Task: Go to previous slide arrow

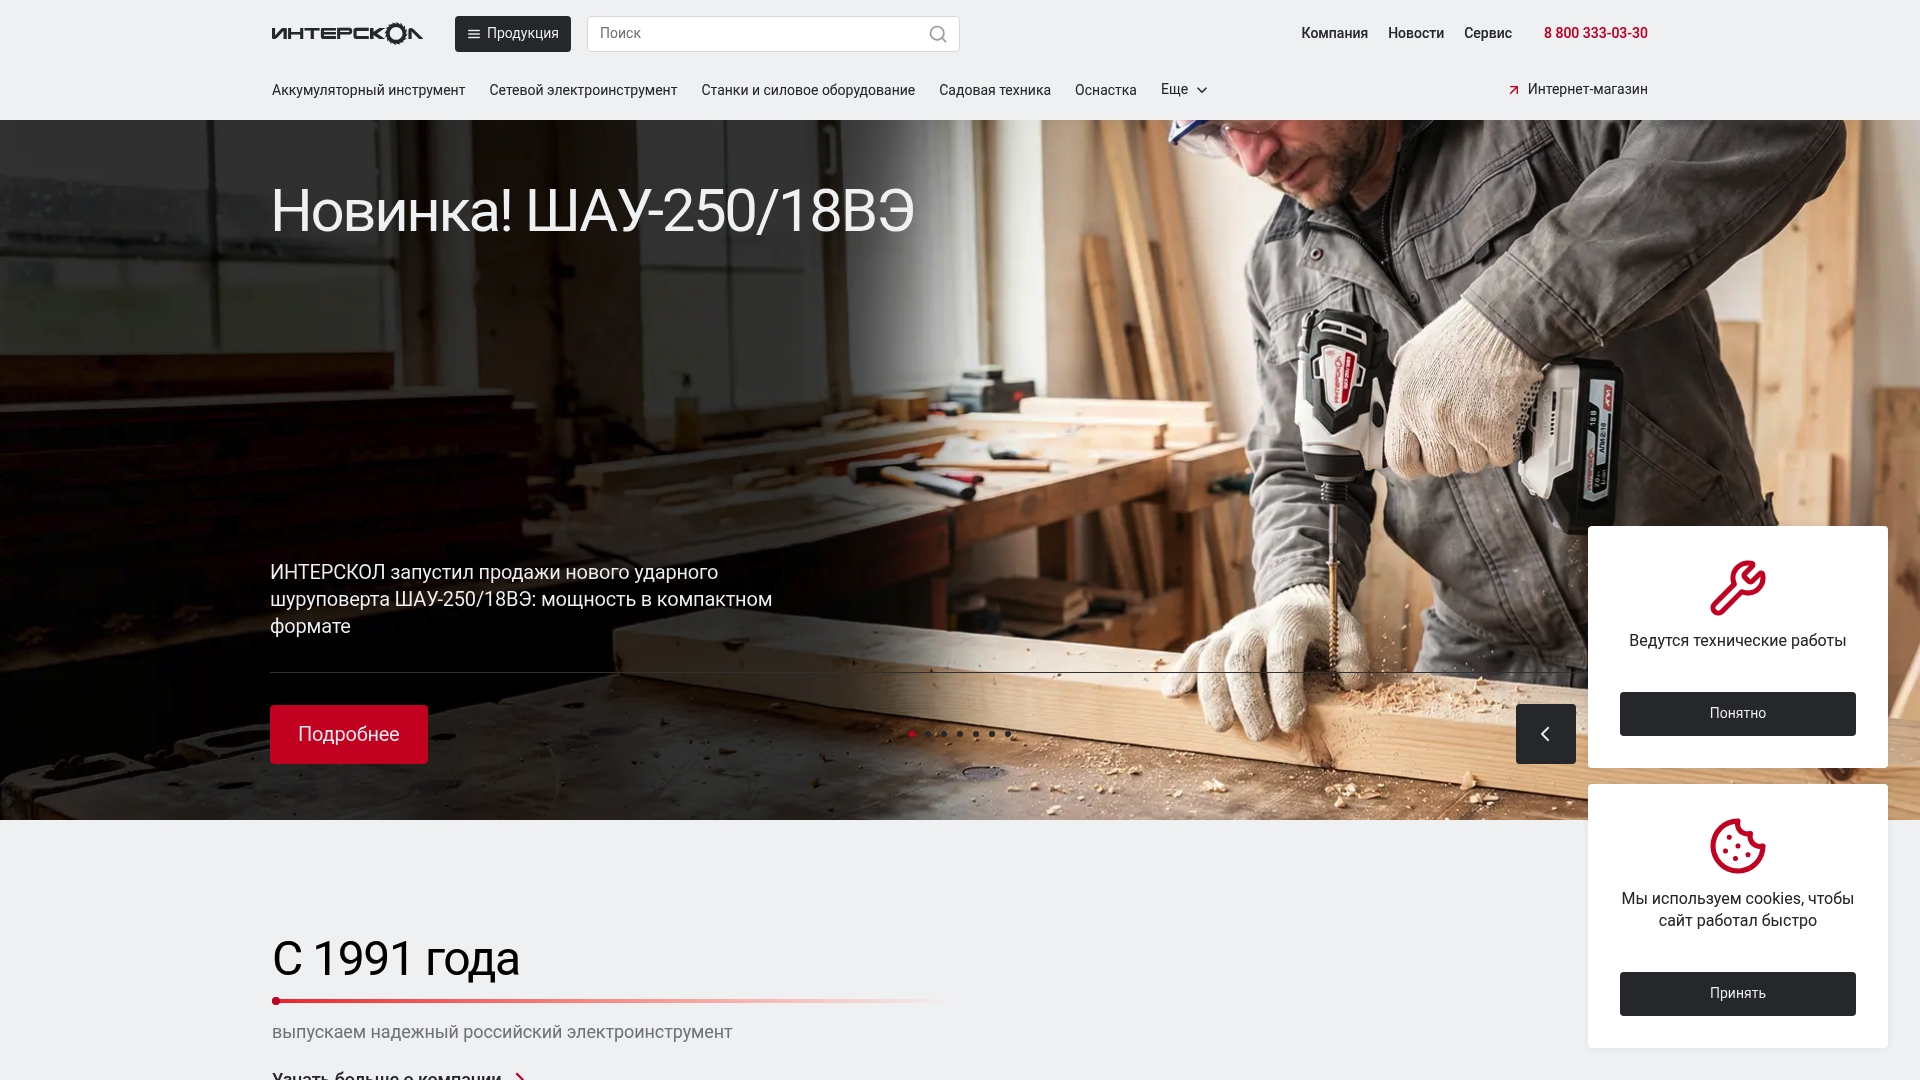Action: [1546, 734]
